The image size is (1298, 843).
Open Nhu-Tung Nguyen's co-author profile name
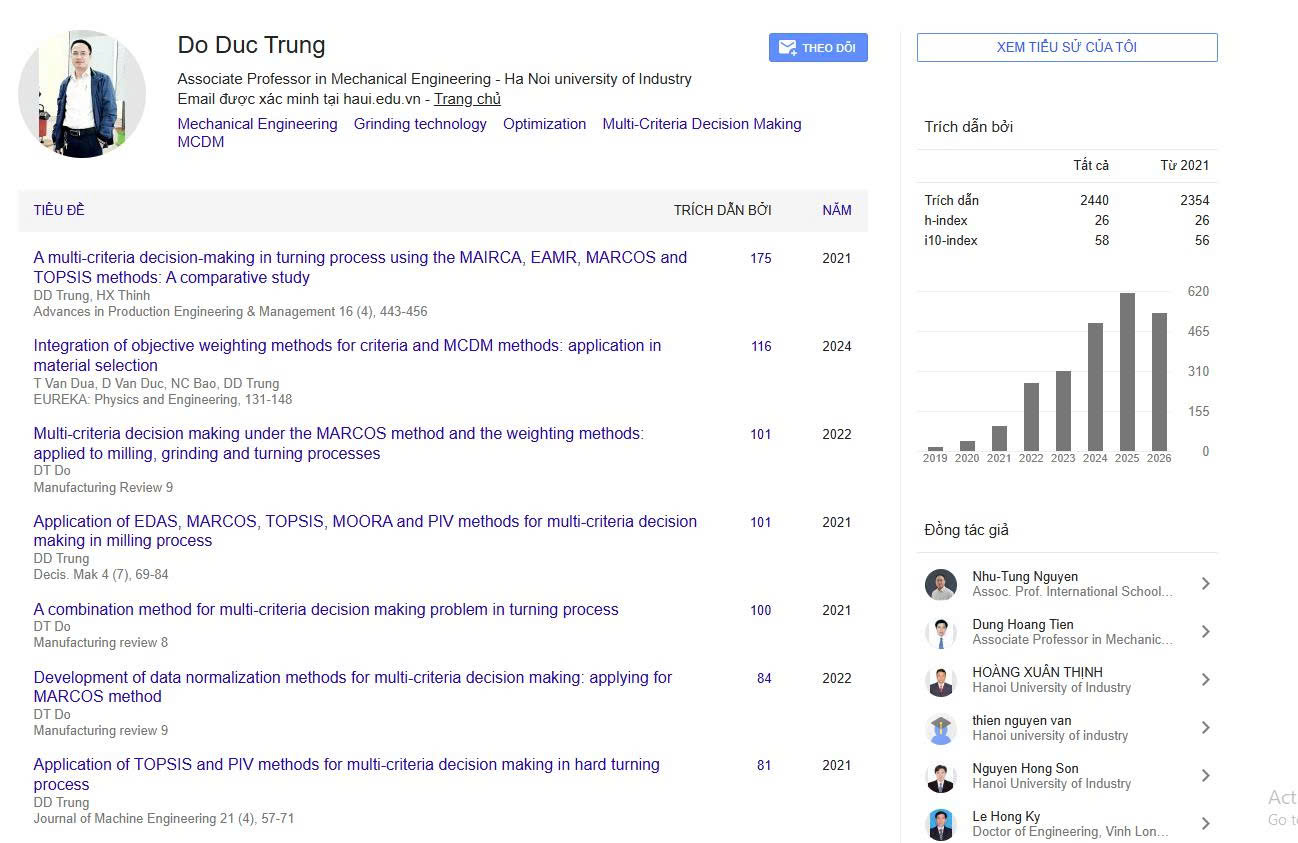[1025, 576]
